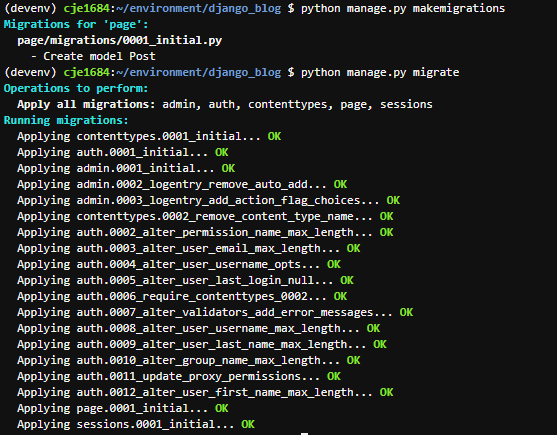Viewport: 557px width, 435px height.
Task: Click the 'auth.0010_alter_group_name_max_length' line
Action: [x=189, y=360]
